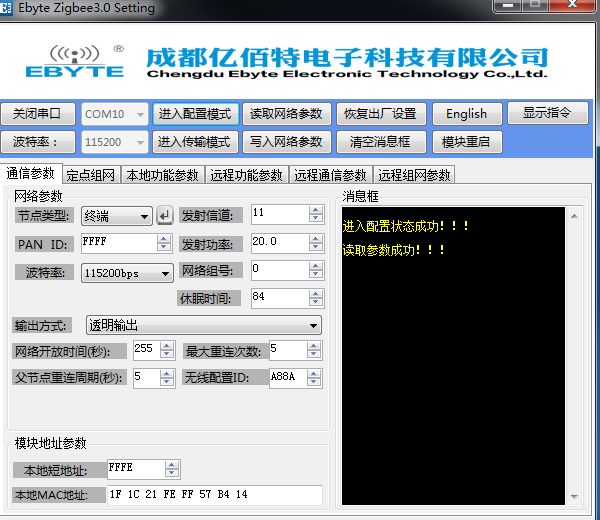Open the 本地功能参数 tab
The width and height of the screenshot is (600, 520).
coord(162,175)
